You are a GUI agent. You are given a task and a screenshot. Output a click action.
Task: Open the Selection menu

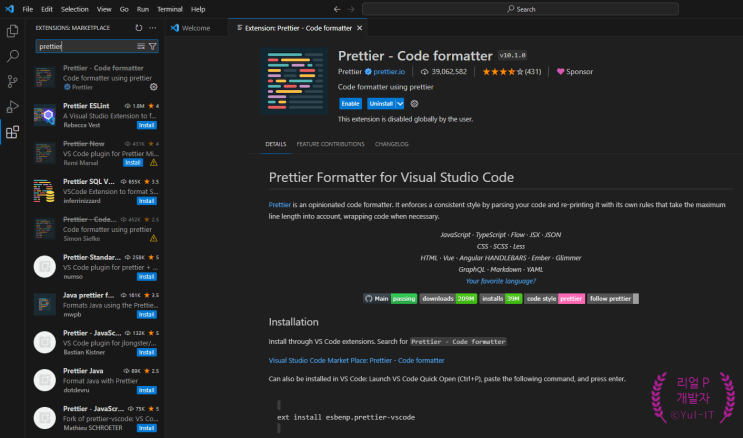pos(74,9)
